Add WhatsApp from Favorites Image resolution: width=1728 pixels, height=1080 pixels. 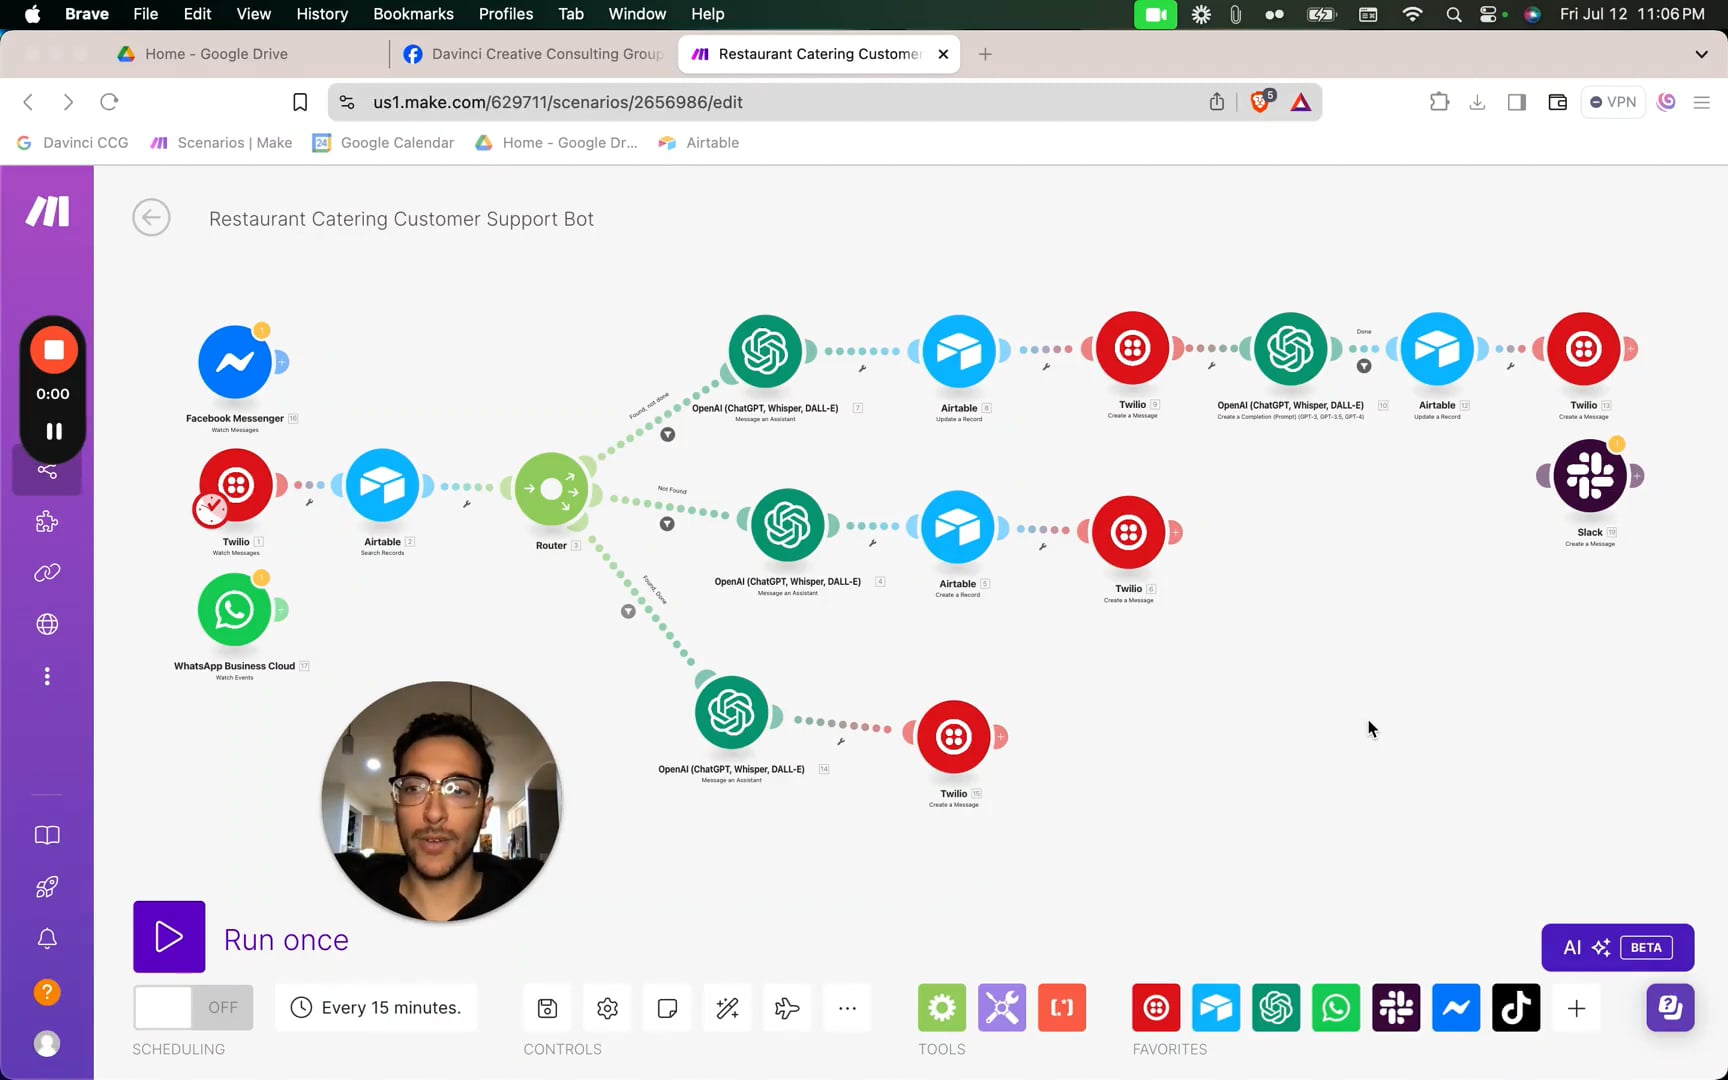[1336, 1008]
